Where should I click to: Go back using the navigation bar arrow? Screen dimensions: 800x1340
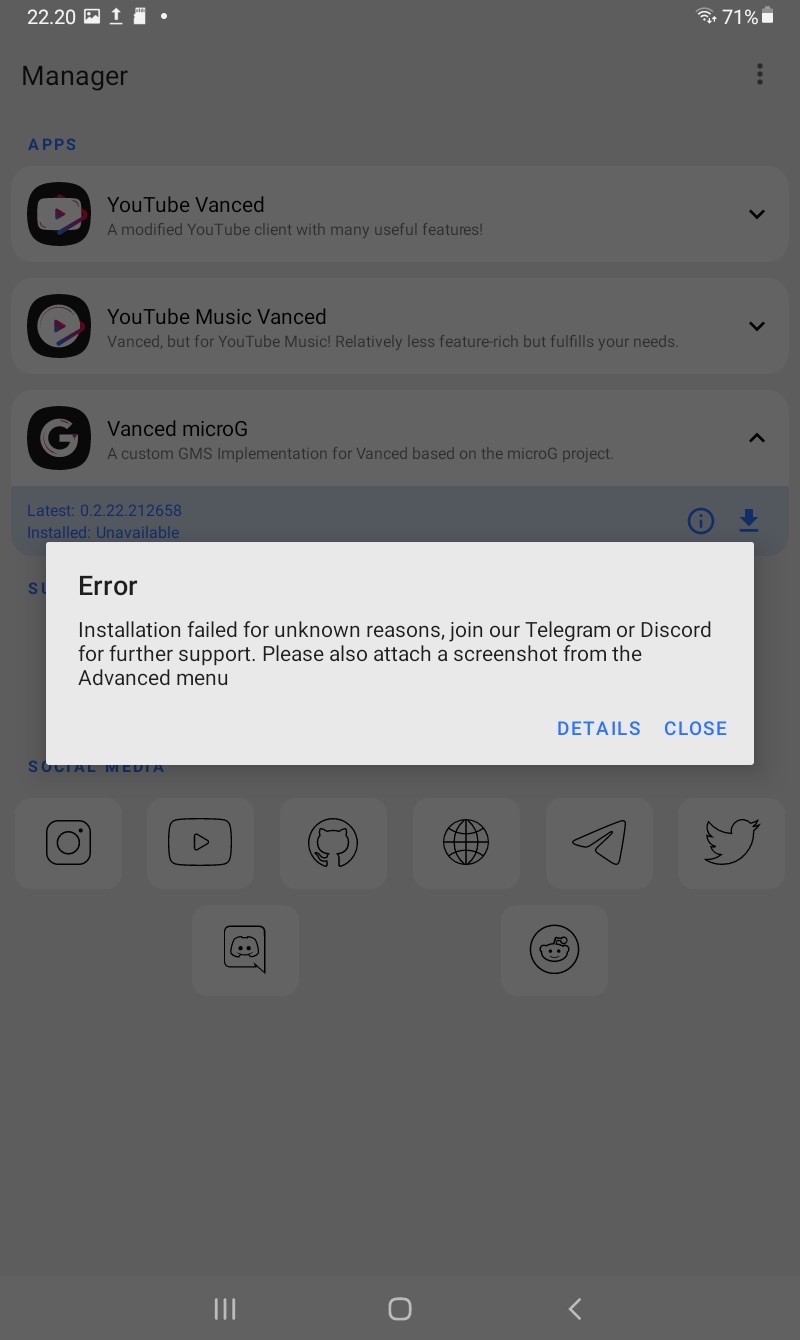[575, 1309]
